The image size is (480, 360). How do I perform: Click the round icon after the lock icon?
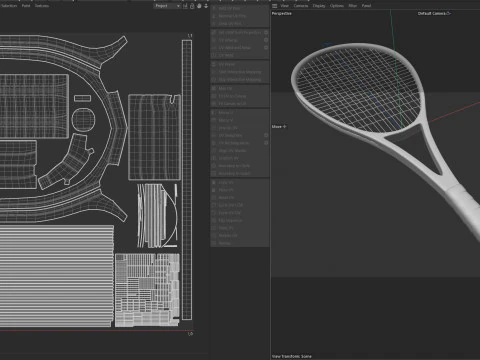(x=199, y=6)
